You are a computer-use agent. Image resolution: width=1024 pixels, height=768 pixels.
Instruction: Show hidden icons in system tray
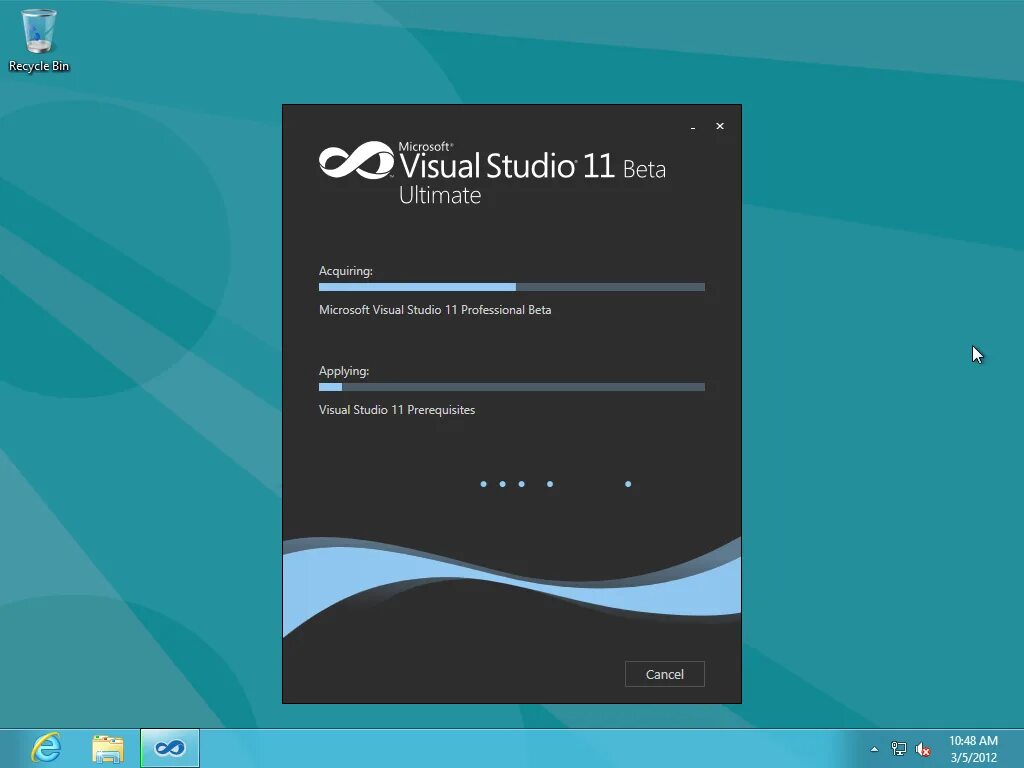(x=874, y=749)
